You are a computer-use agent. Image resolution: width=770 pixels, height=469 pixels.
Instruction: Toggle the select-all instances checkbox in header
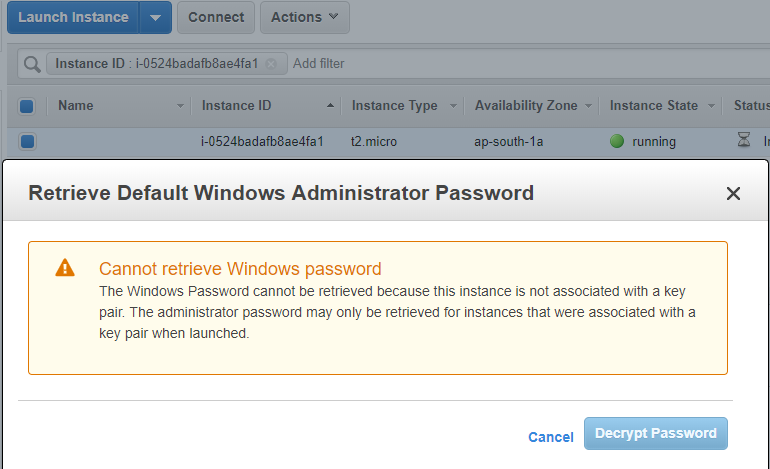pyautogui.click(x=27, y=106)
